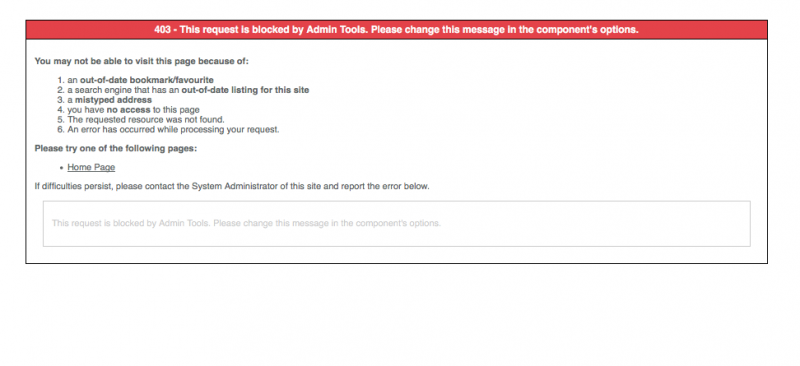Click the gray error message inside the bordered box
The width and height of the screenshot is (800, 366).
246,224
